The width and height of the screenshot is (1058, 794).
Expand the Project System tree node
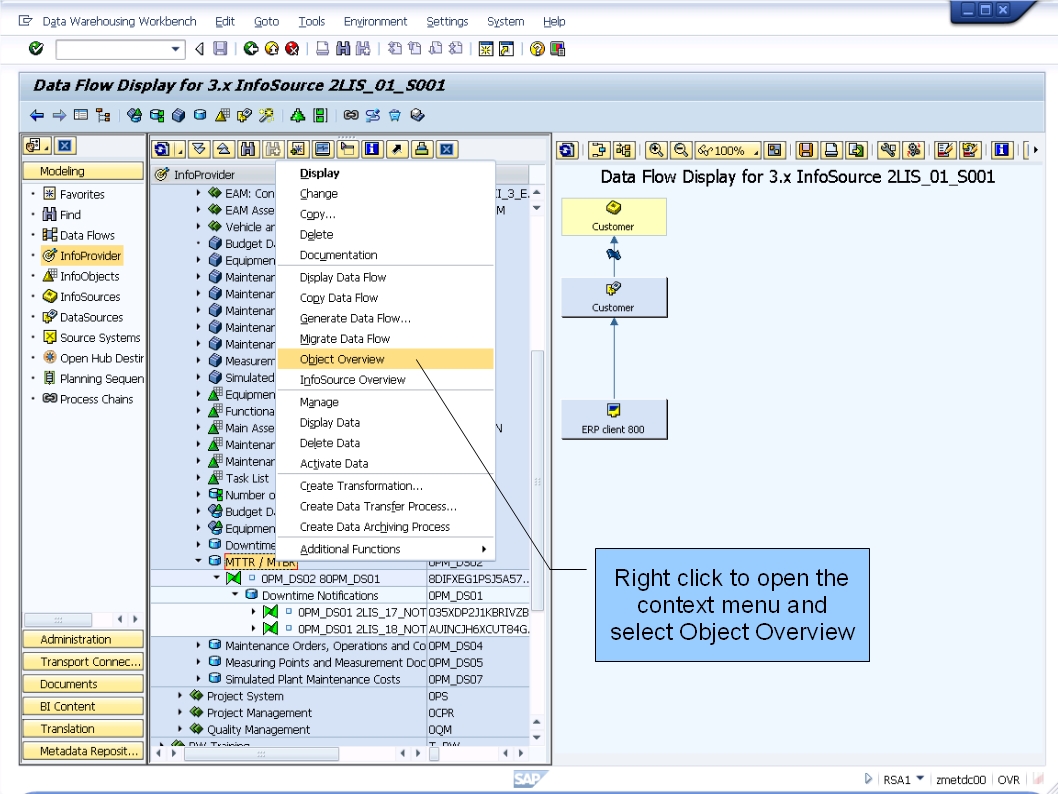click(x=180, y=695)
